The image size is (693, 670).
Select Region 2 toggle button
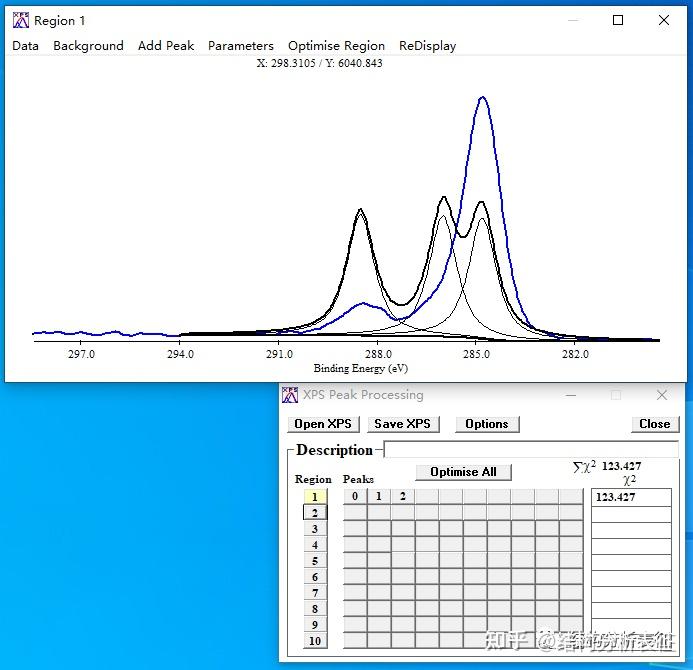tap(315, 513)
